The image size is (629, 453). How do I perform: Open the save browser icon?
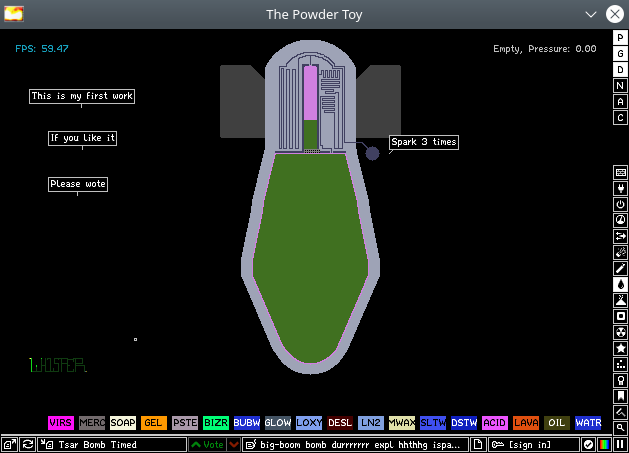coord(10,445)
